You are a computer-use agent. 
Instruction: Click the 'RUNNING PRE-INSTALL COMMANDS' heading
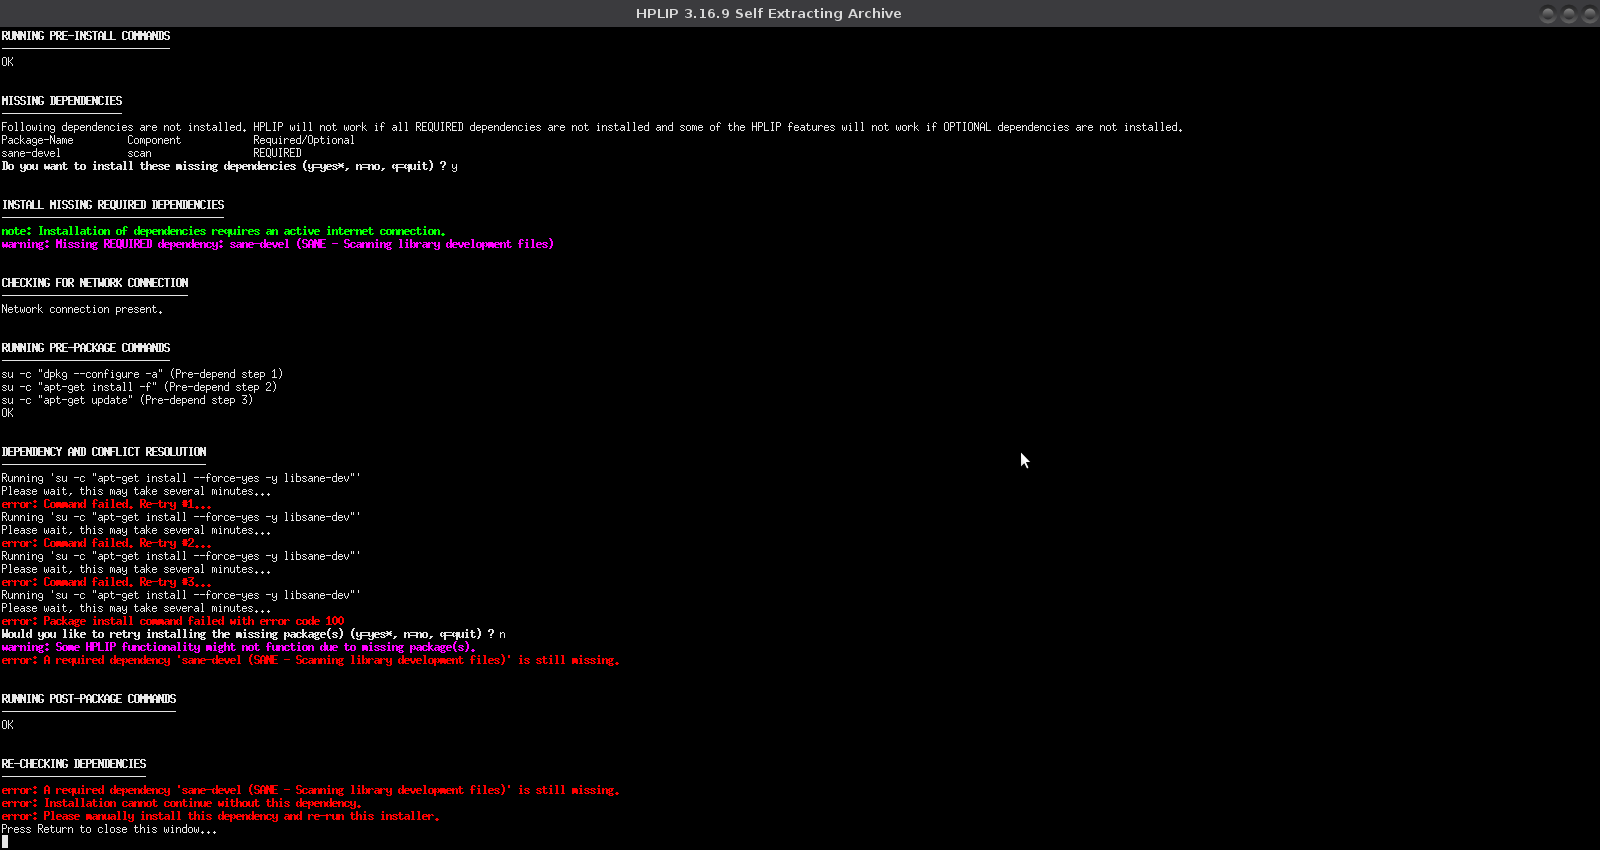click(86, 36)
